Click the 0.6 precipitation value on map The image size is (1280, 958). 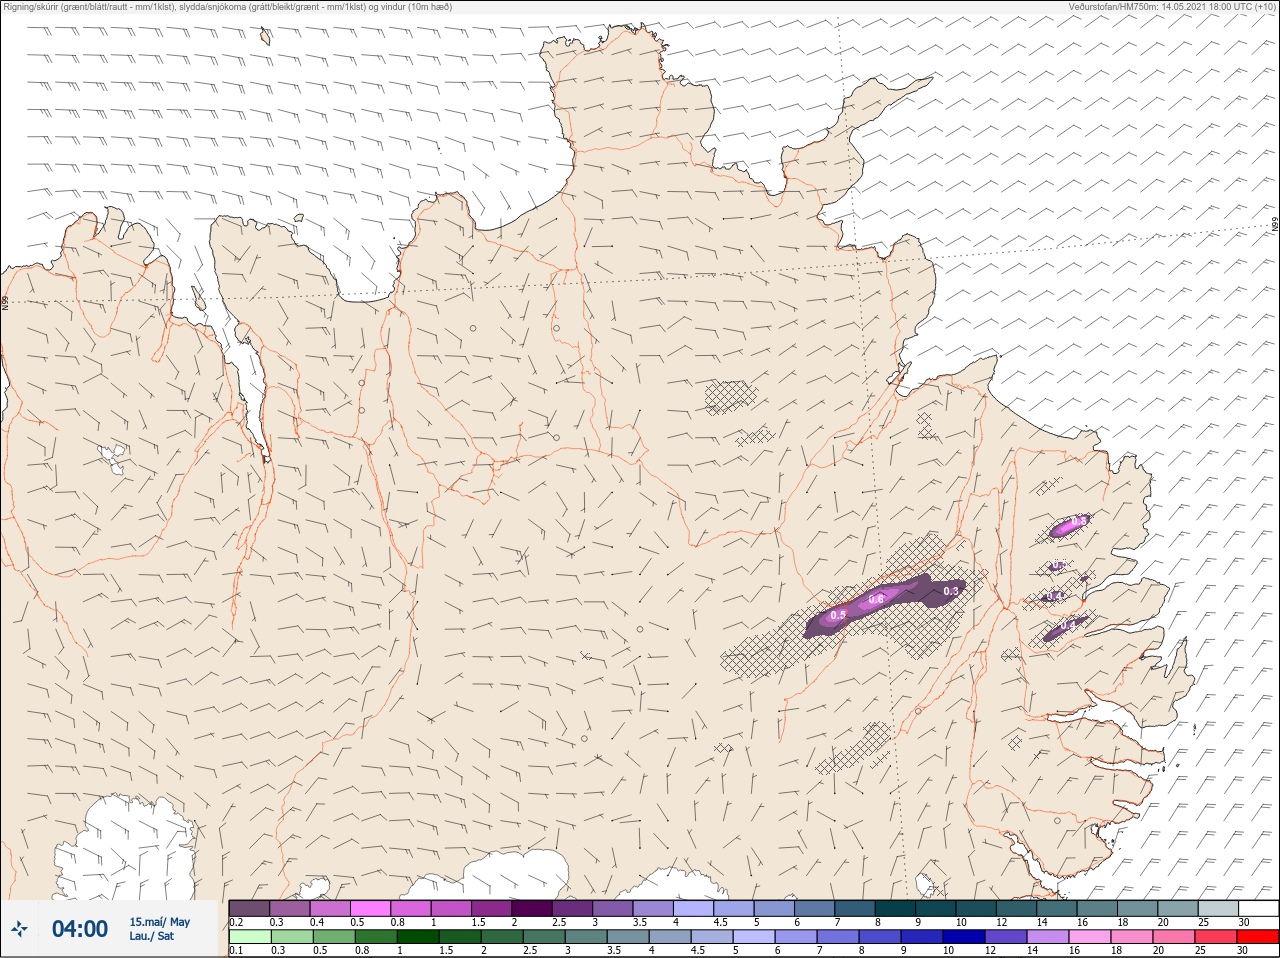pos(876,599)
